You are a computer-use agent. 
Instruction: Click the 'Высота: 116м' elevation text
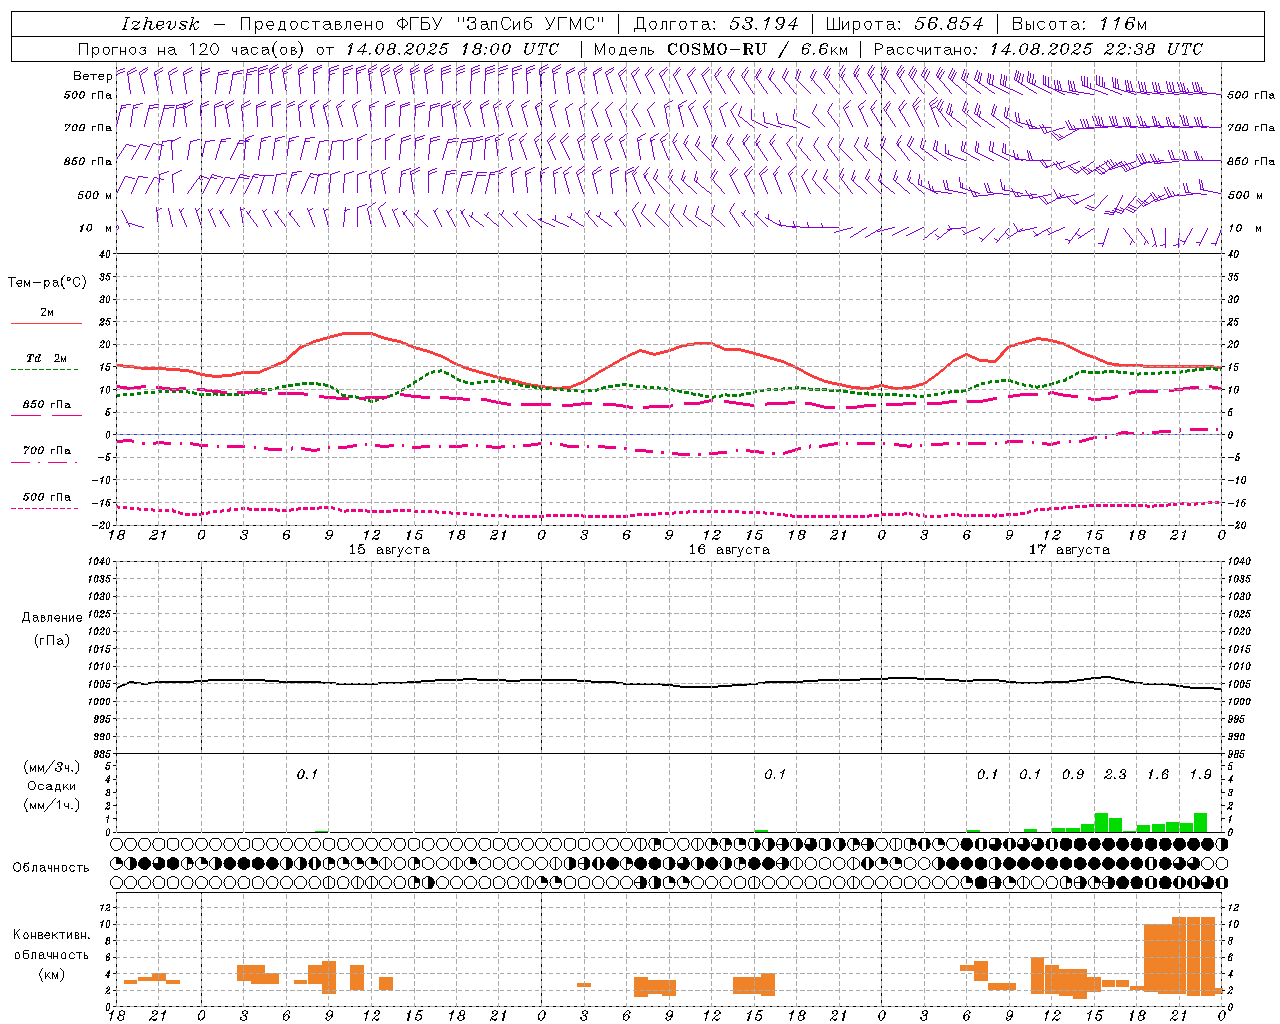(x=1079, y=24)
